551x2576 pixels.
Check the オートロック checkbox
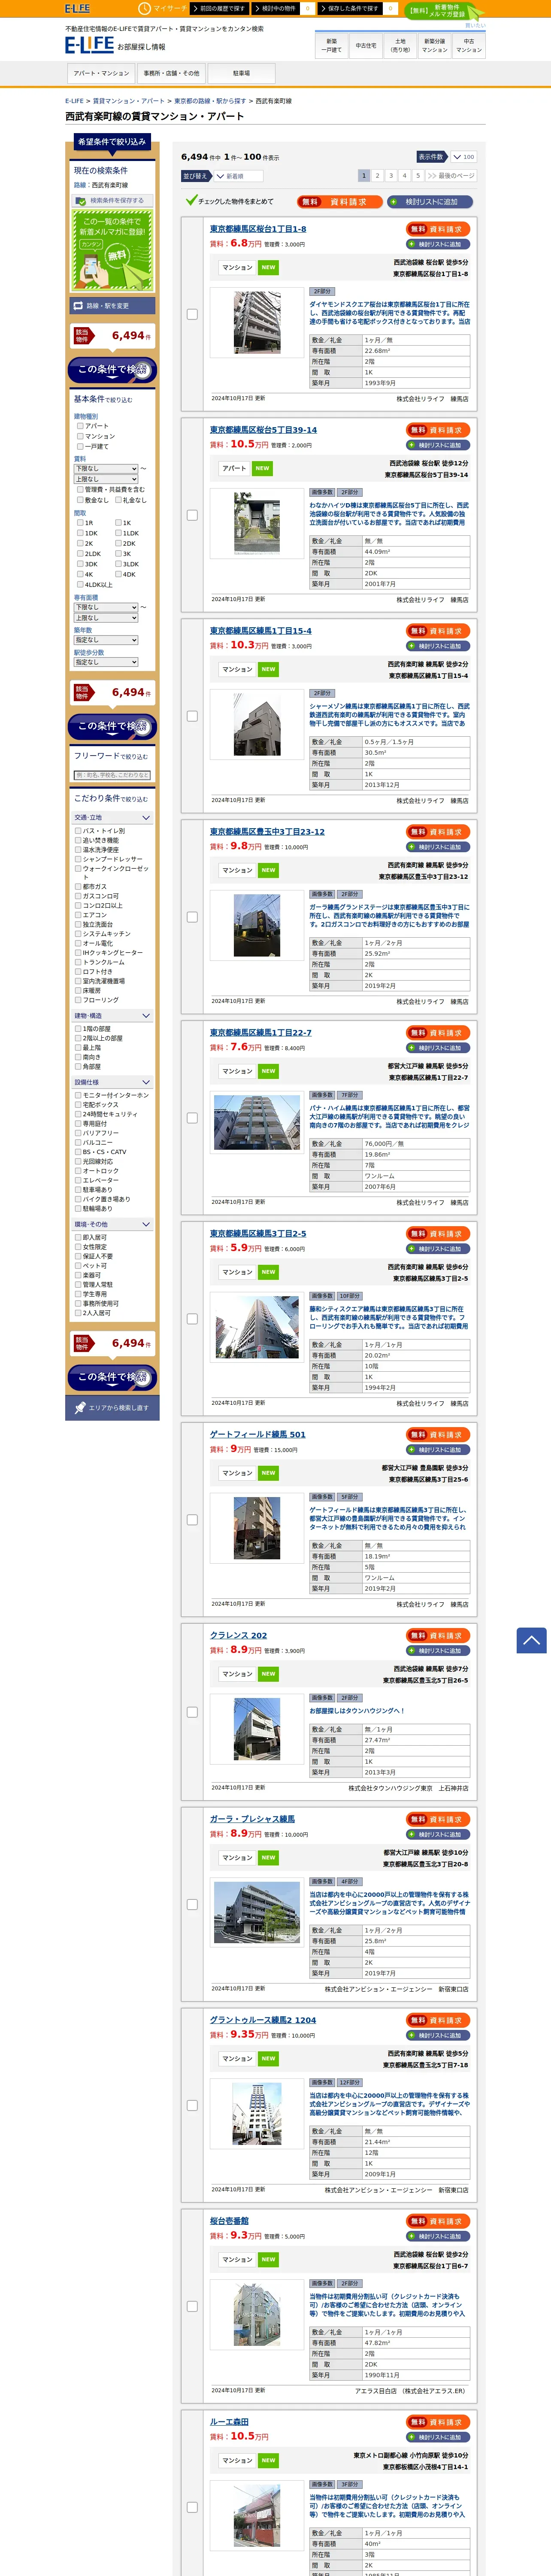coord(78,1171)
